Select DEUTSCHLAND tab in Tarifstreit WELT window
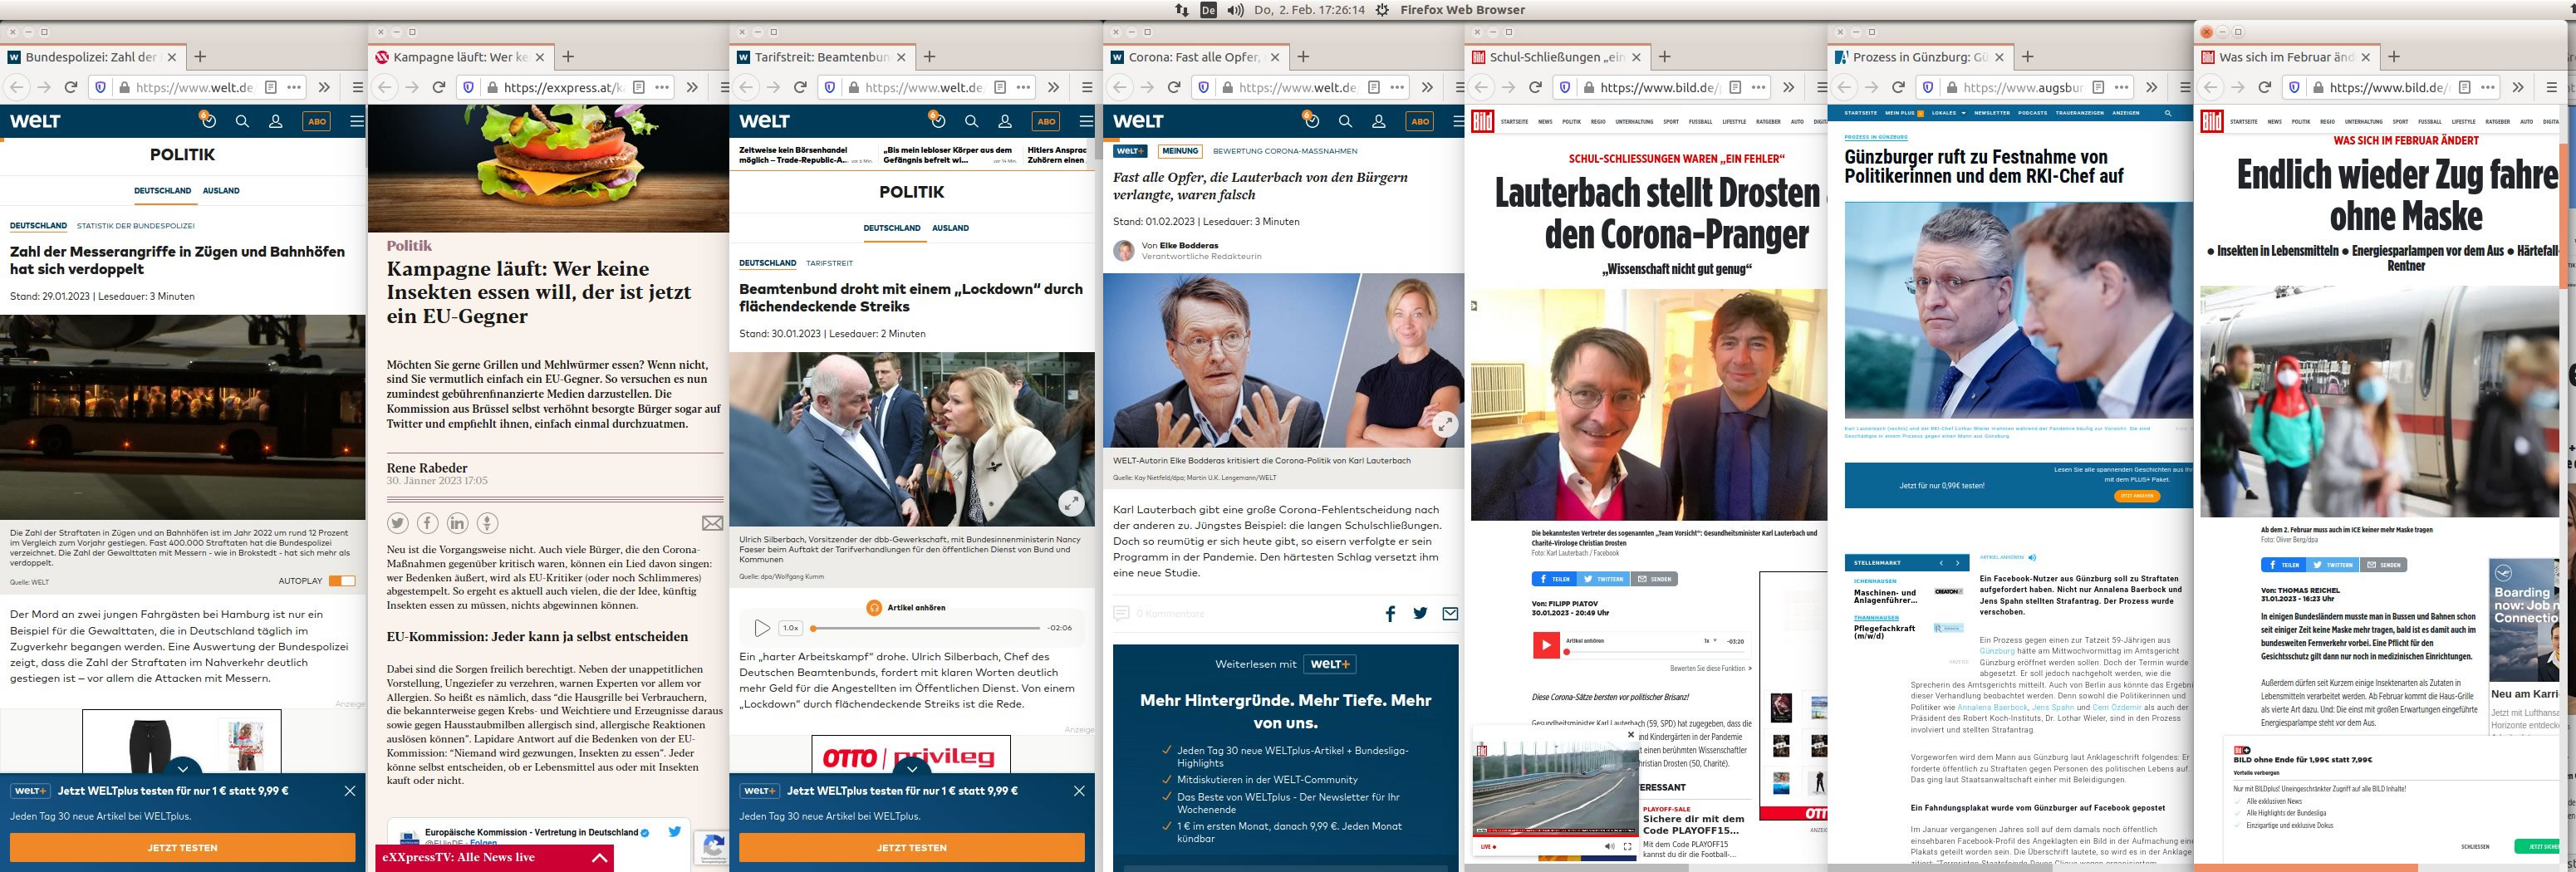This screenshot has width=2576, height=872. coord(892,228)
